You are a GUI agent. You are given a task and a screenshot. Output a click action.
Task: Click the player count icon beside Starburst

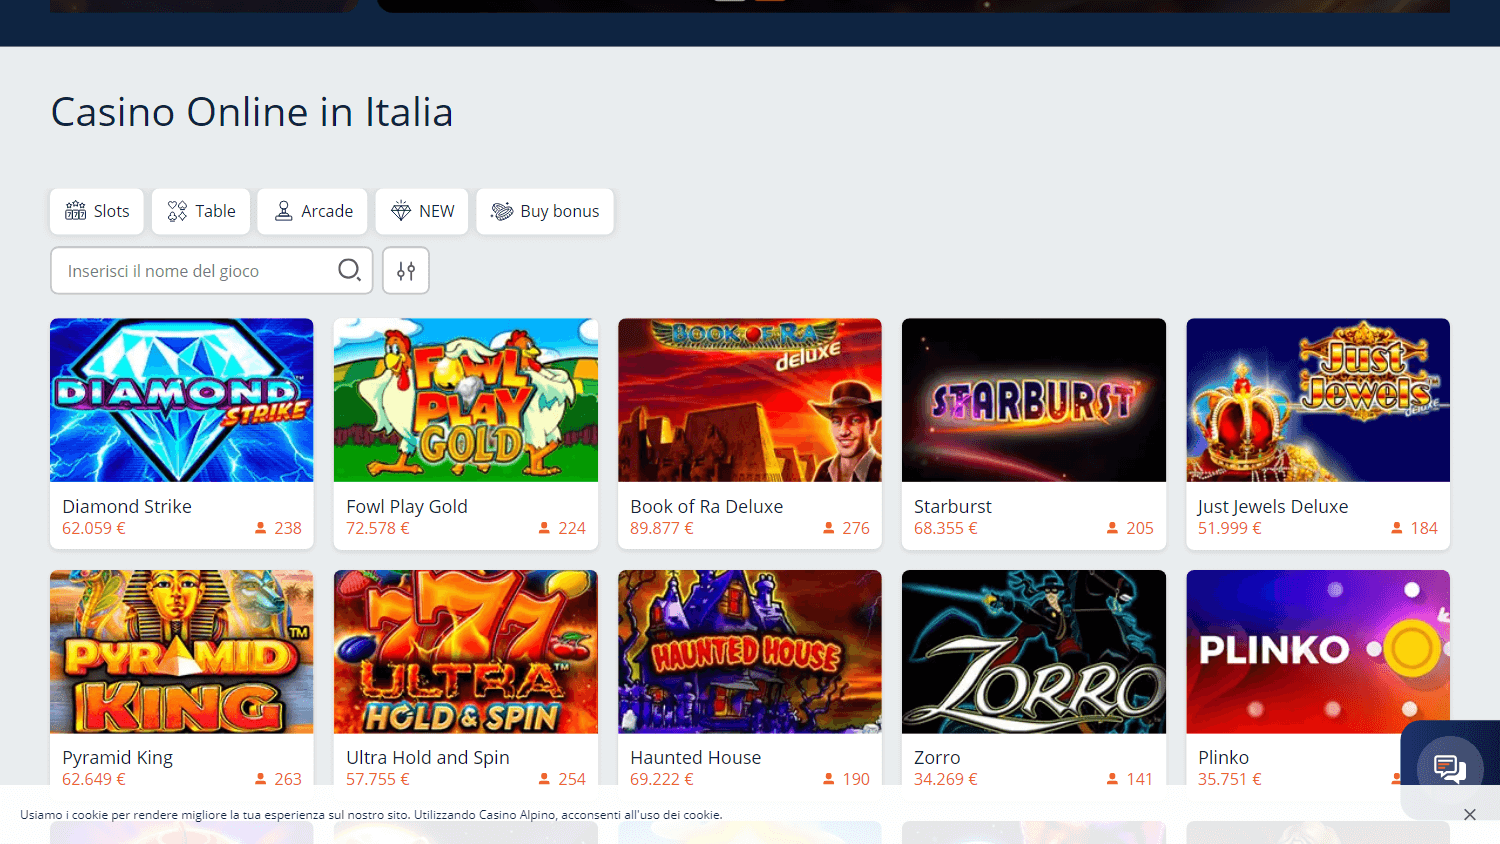click(x=1111, y=527)
